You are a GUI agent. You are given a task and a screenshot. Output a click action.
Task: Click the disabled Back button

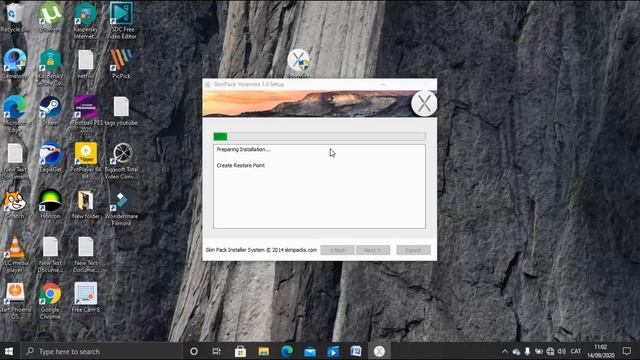coord(337,250)
